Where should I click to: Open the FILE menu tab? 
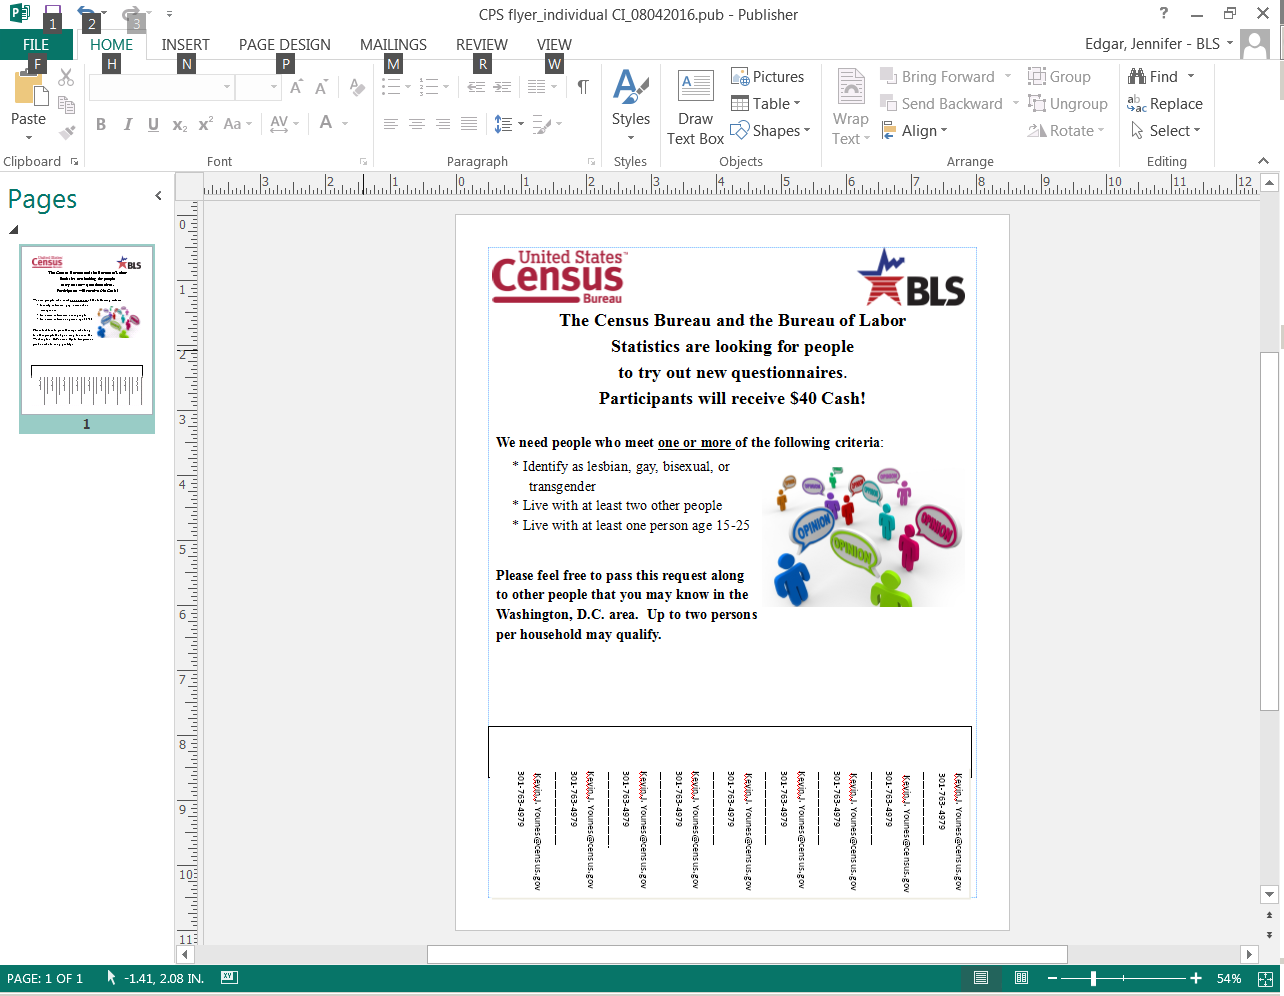[36, 45]
